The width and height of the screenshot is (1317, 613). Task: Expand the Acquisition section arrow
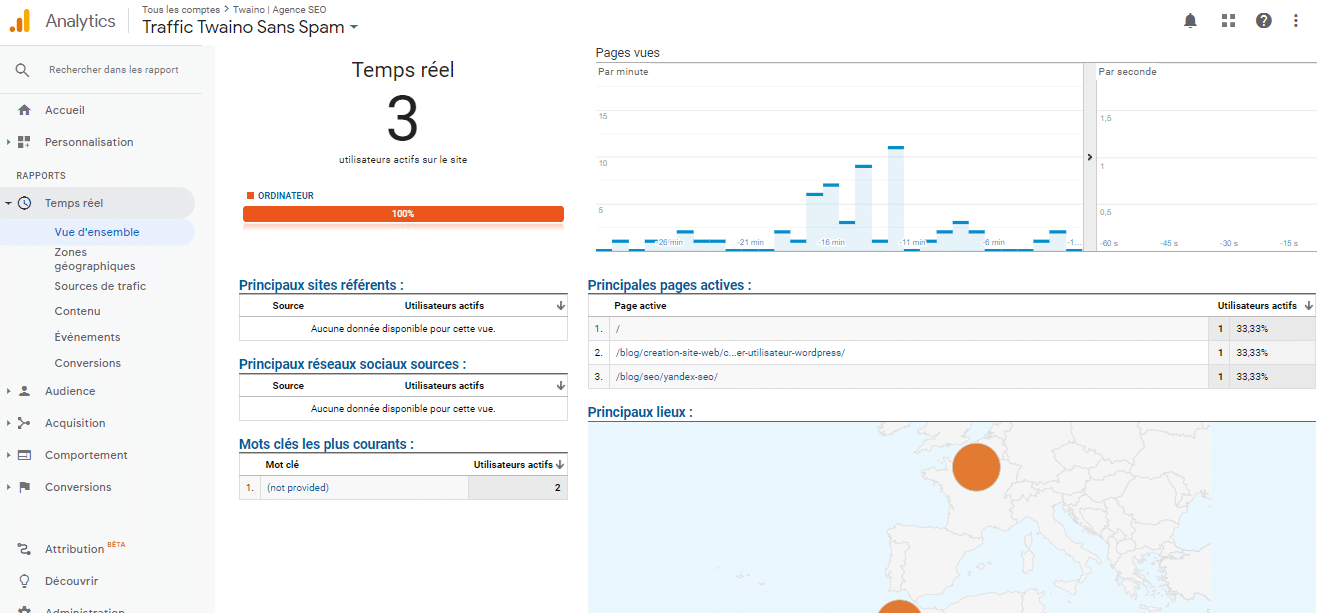8,423
